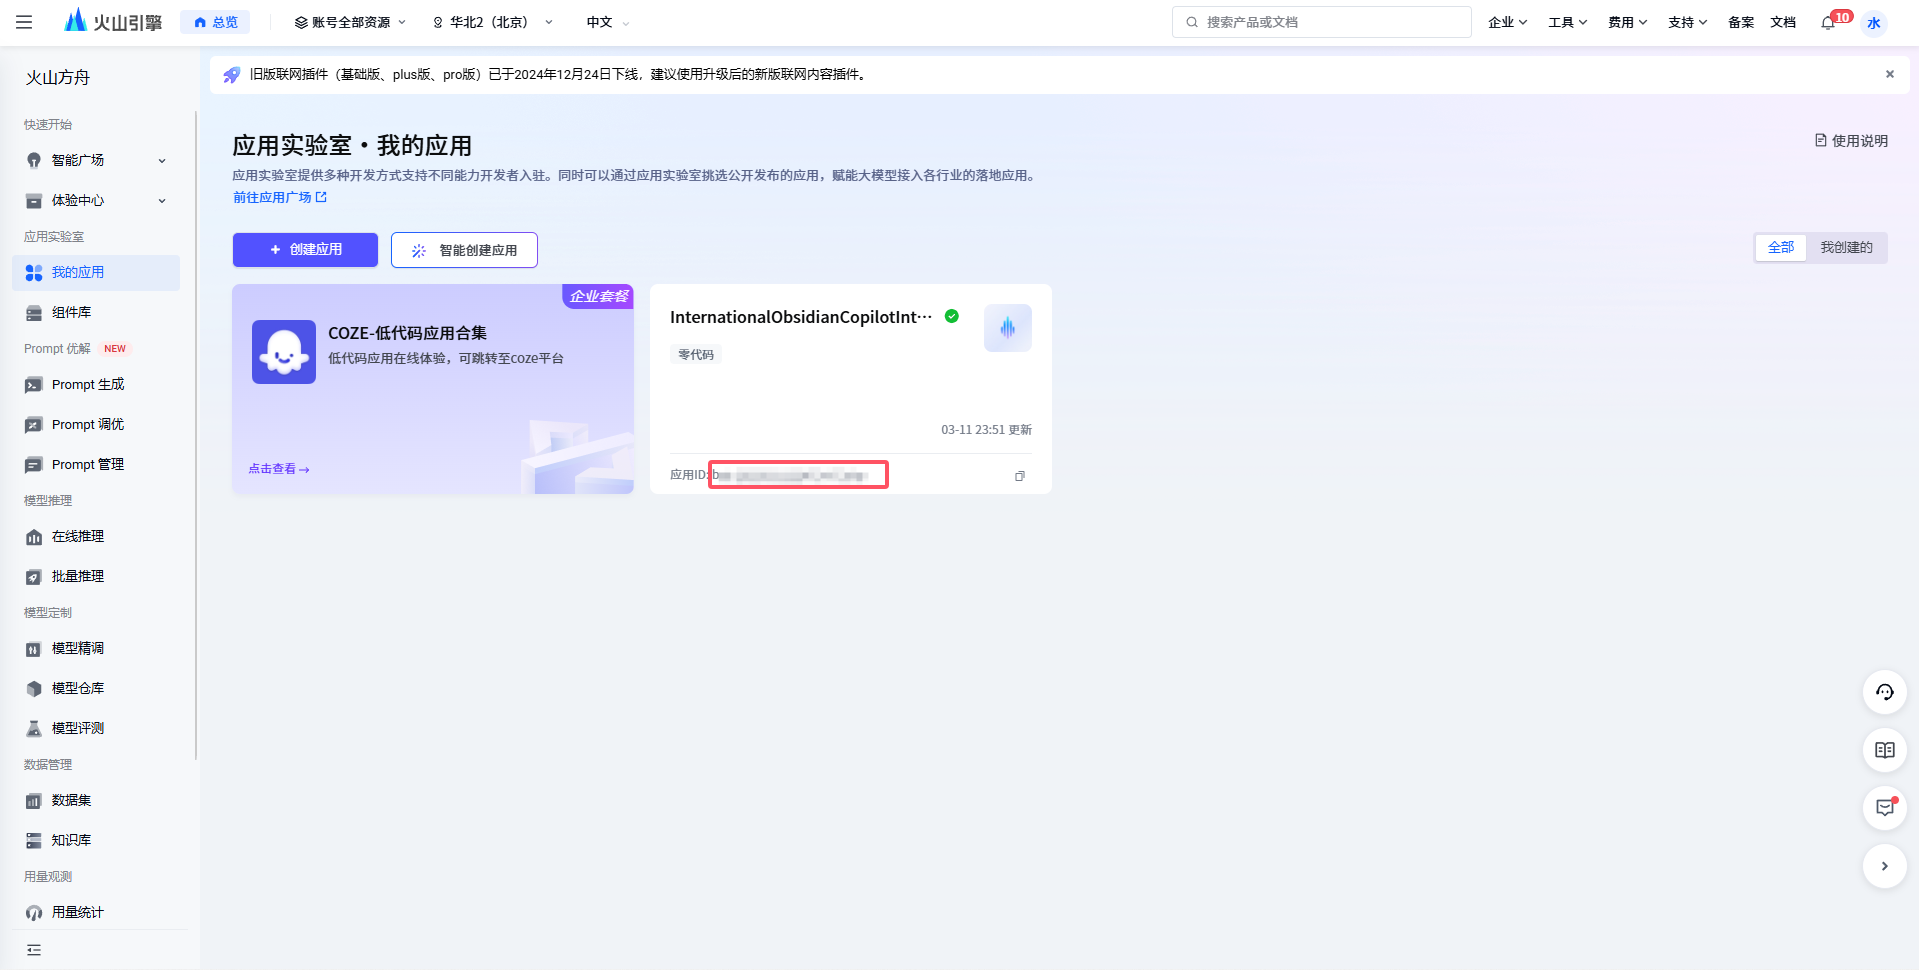Open 在线推理 in the sidebar
Screen dimensions: 1919x970
tap(97, 536)
